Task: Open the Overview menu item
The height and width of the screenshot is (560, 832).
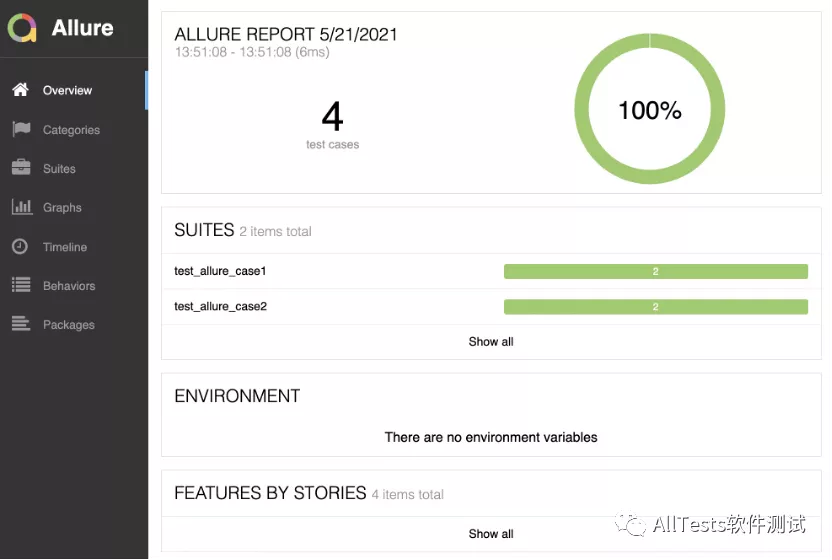Action: pos(67,91)
